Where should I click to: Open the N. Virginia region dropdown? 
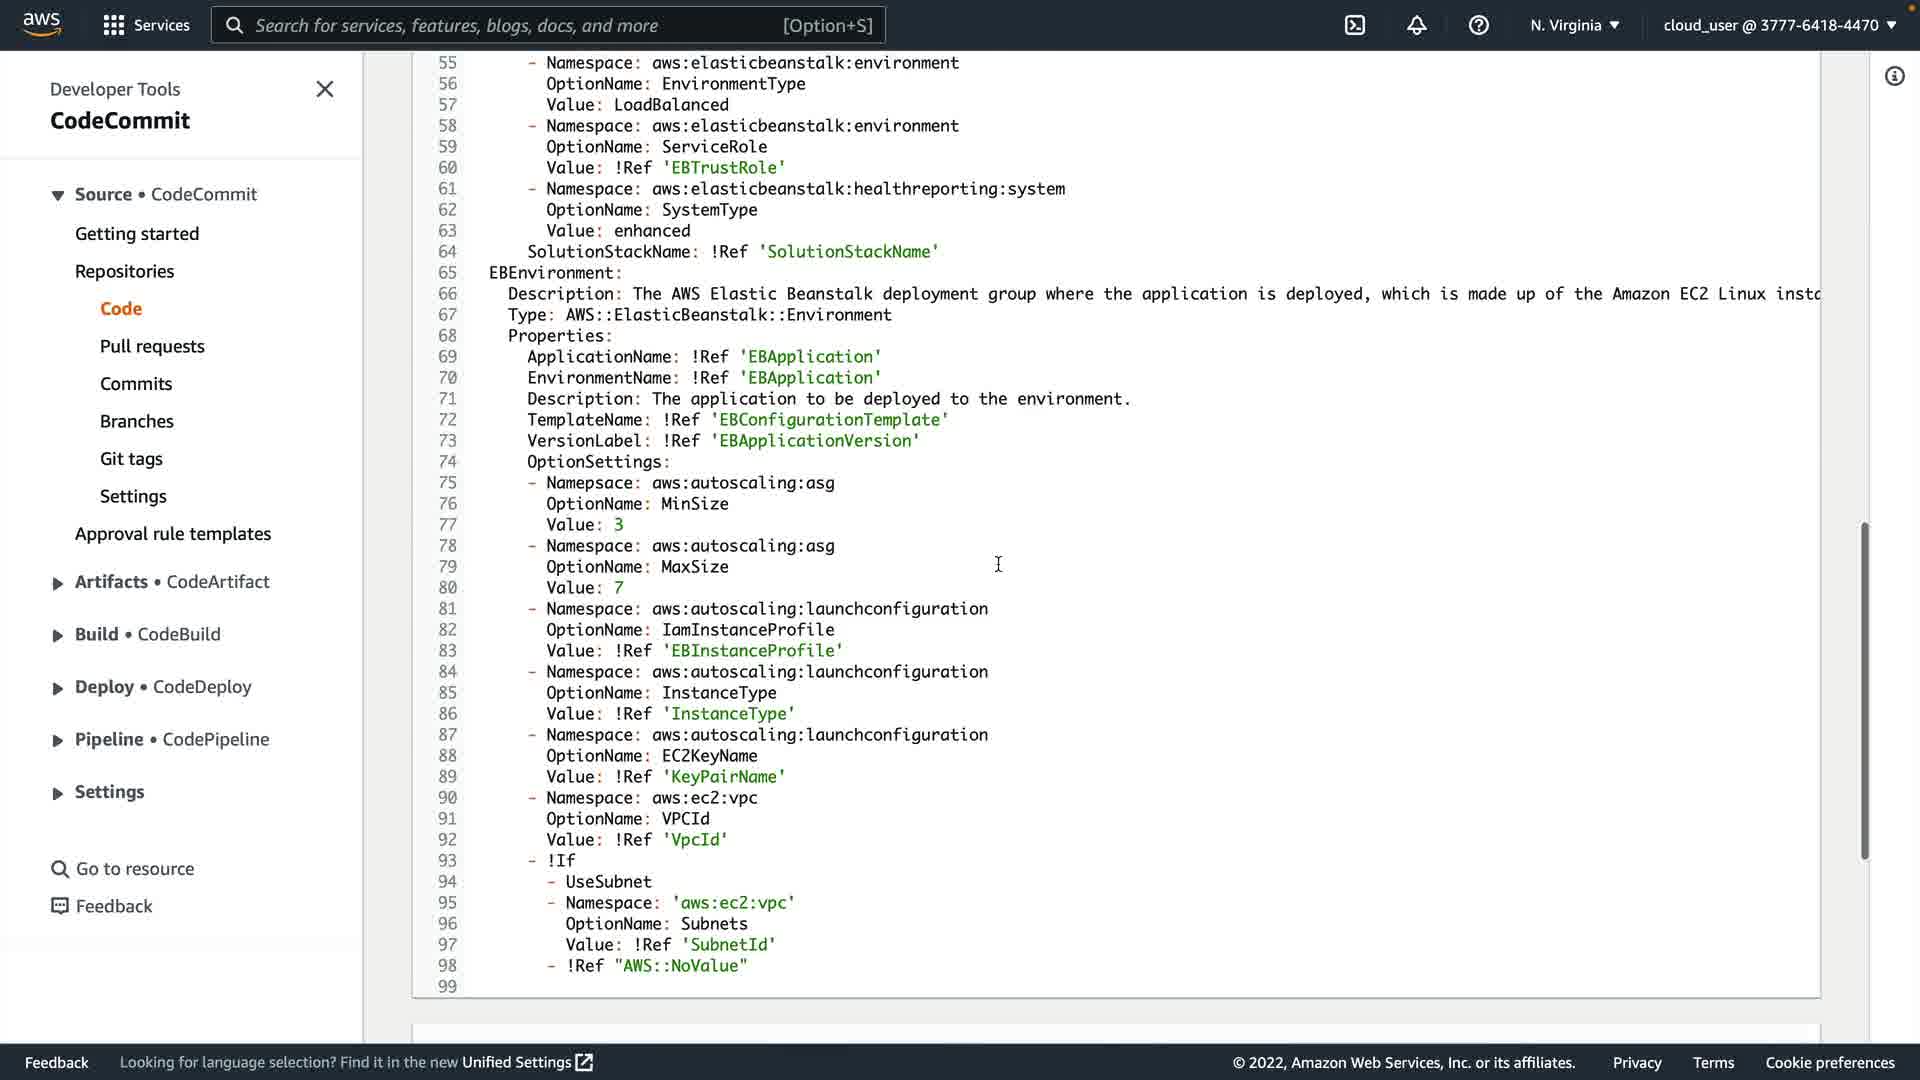tap(1574, 25)
